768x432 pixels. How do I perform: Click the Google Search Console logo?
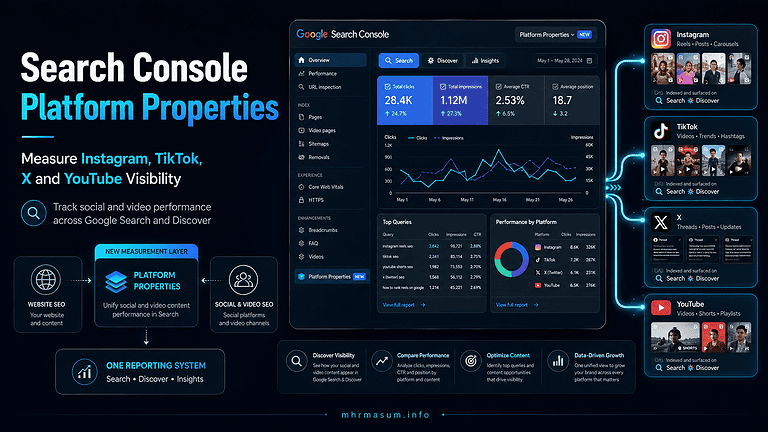click(x=342, y=34)
